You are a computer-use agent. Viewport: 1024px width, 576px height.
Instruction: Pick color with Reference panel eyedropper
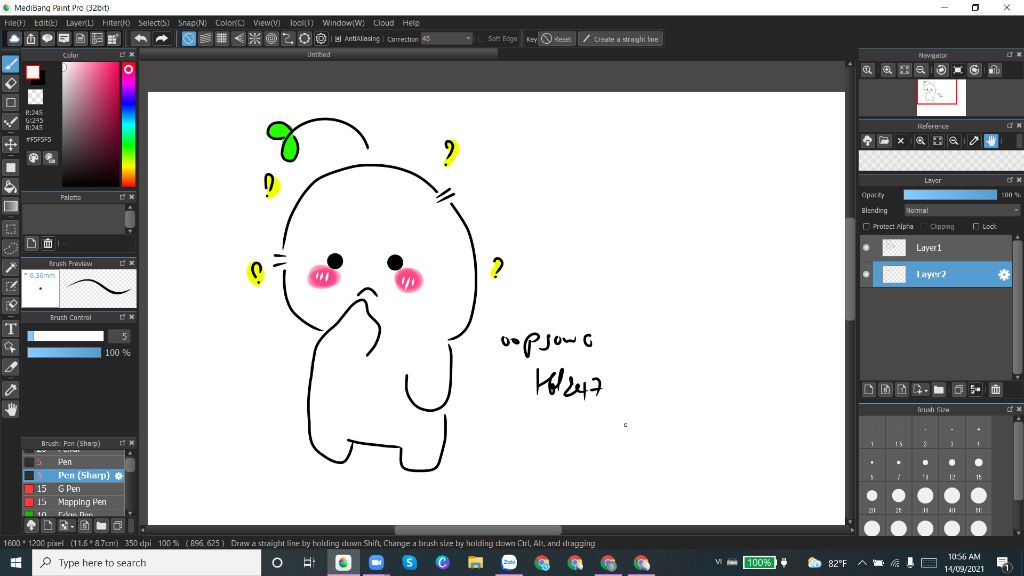[x=974, y=140]
